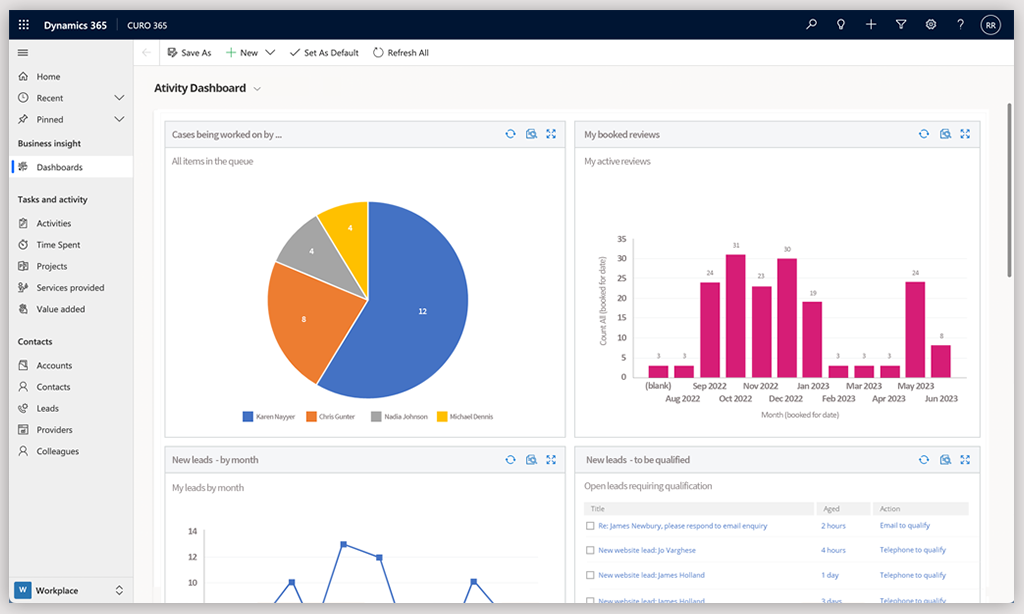Open the Ativity Dashboard selector dropdown
Viewport: 1024px width, 614px height.
(257, 89)
